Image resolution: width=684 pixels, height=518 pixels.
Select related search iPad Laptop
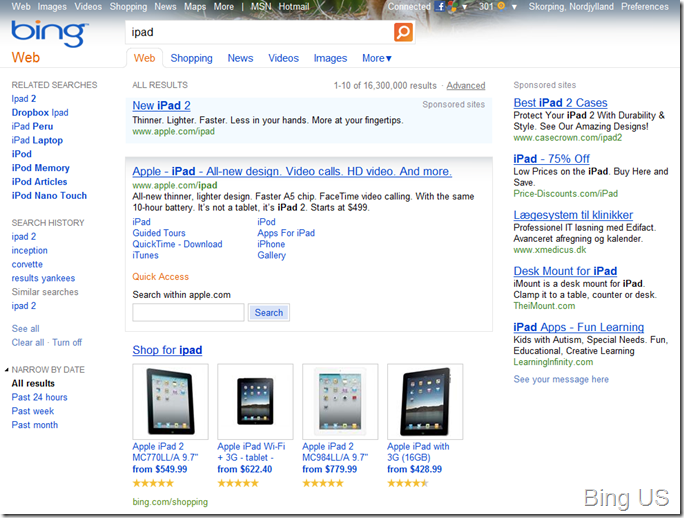click(37, 140)
